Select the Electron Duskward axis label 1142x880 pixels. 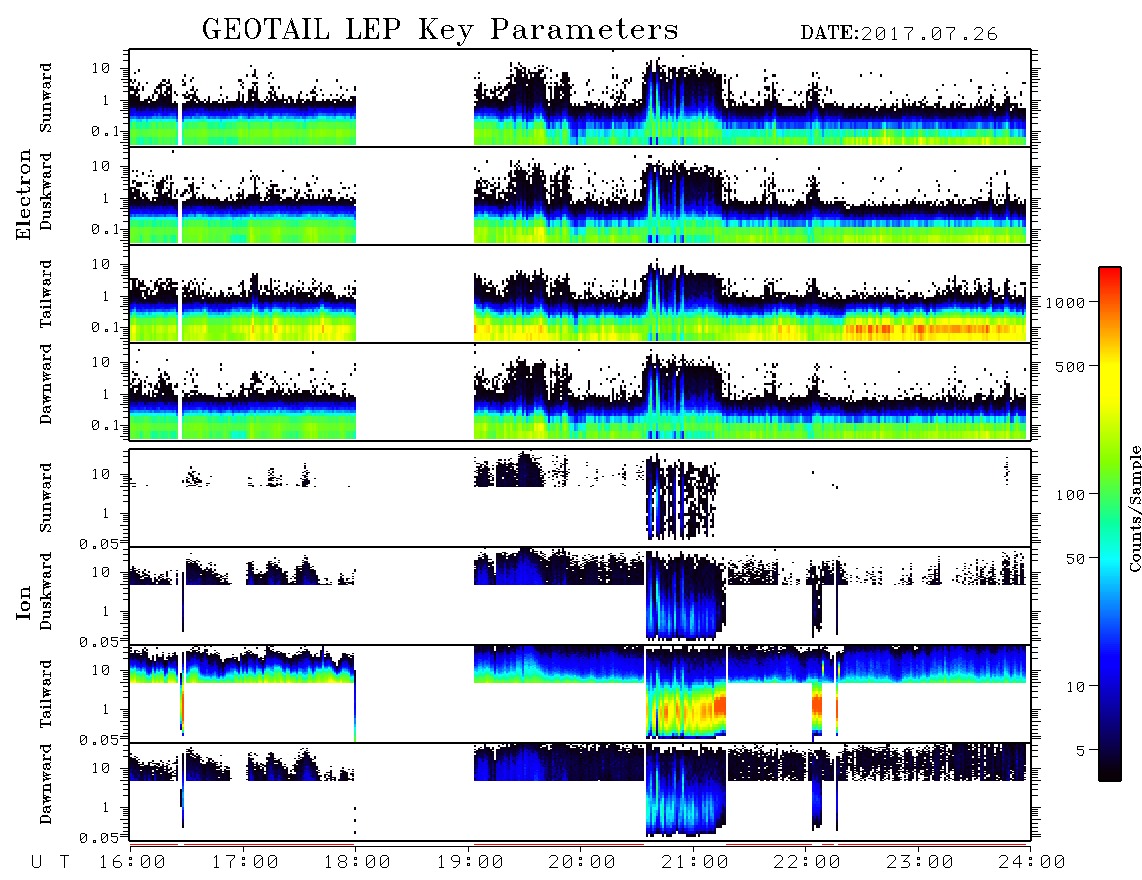click(x=46, y=191)
